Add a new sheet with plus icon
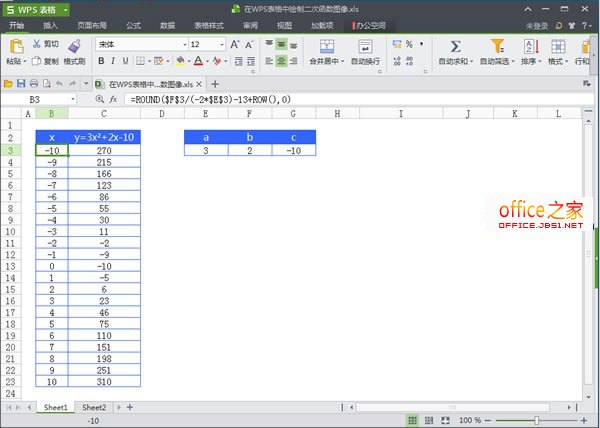This screenshot has width=600, height=428. [128, 408]
